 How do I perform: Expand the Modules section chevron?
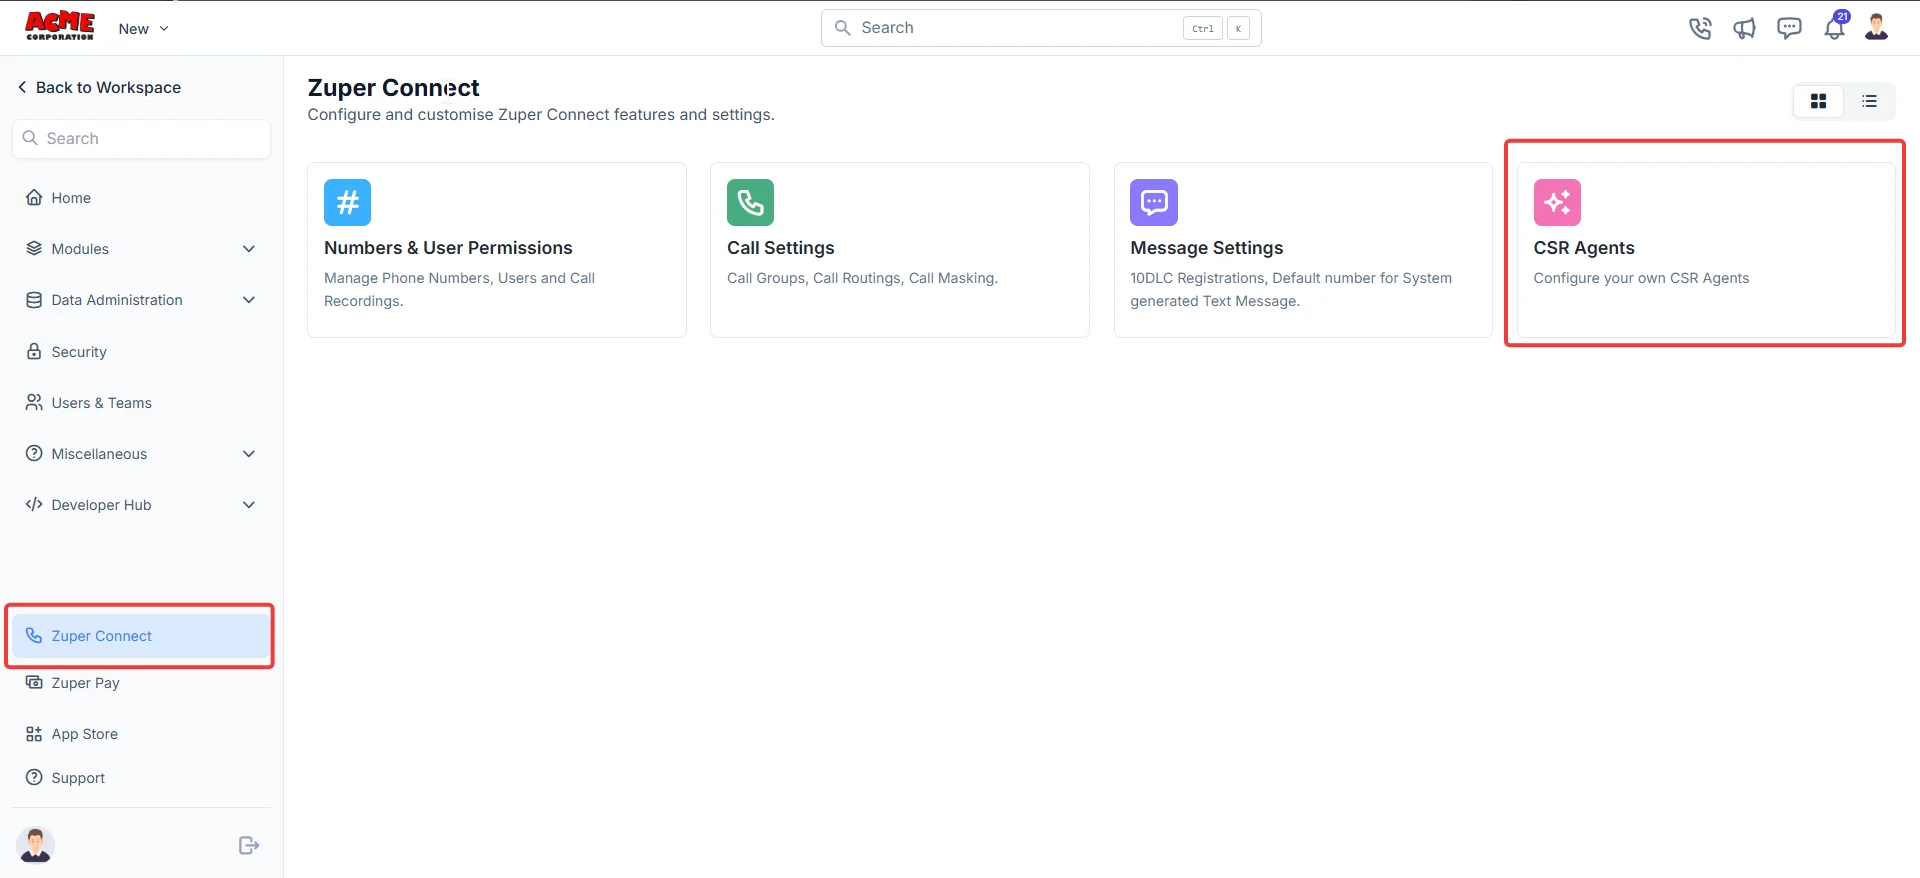pos(249,249)
